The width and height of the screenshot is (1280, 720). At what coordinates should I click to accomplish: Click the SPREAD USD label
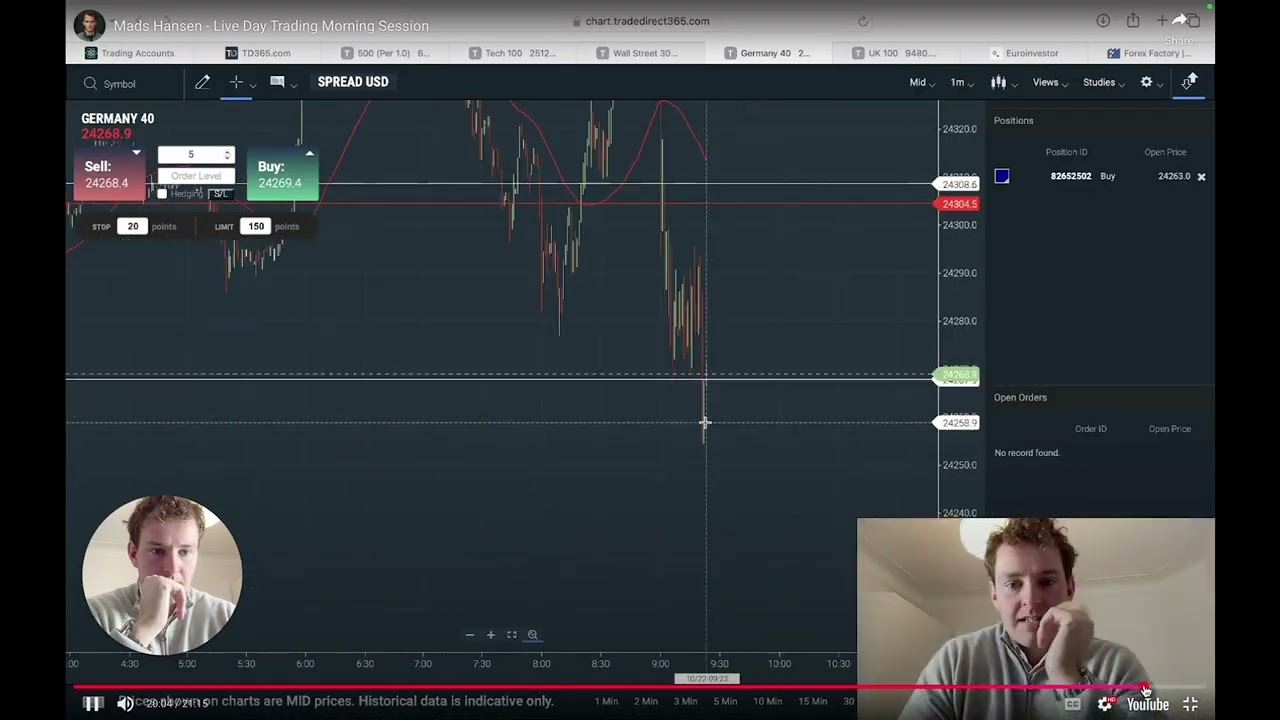point(353,82)
